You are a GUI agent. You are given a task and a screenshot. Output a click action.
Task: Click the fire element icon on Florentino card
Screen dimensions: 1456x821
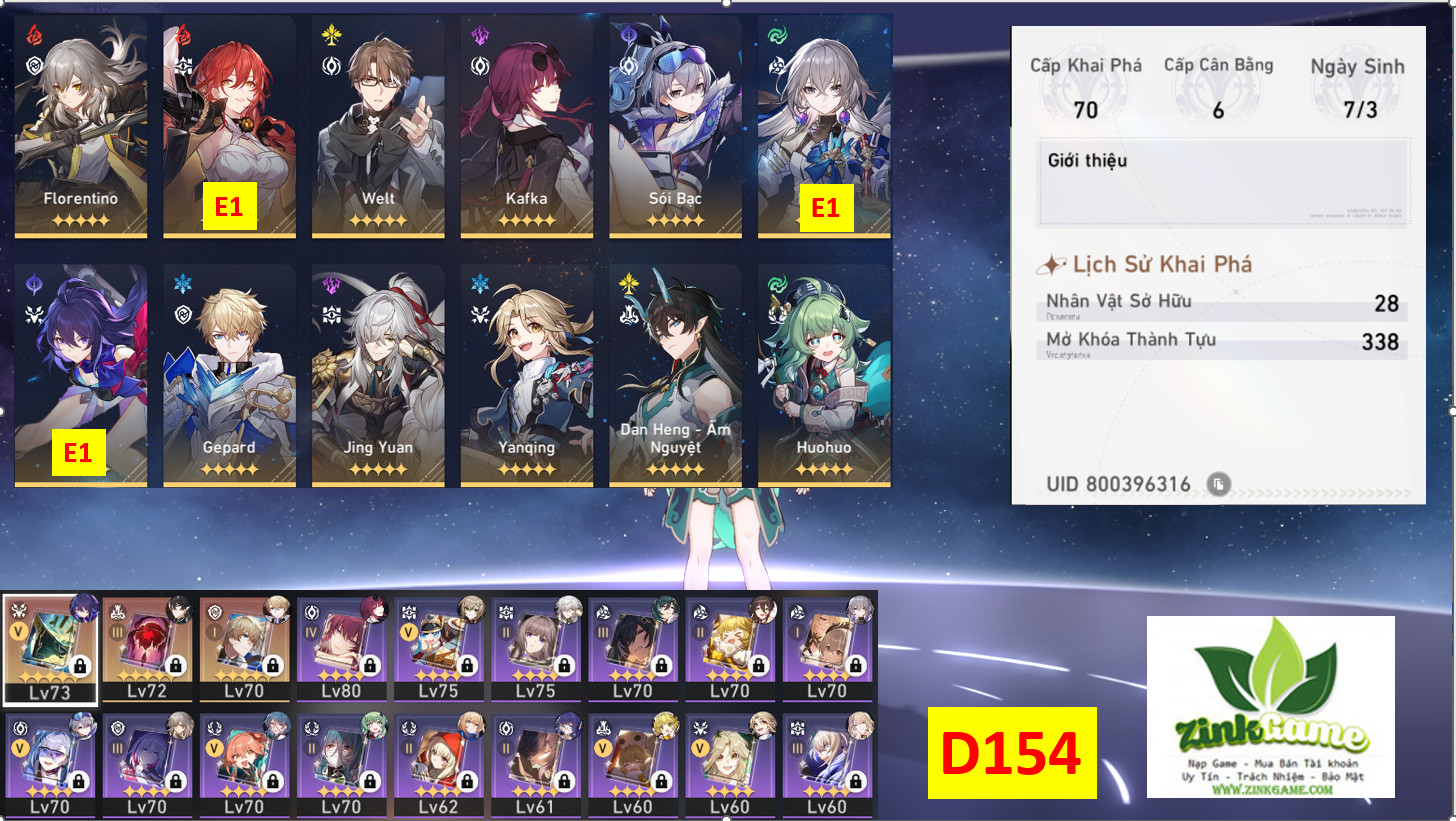[x=33, y=37]
